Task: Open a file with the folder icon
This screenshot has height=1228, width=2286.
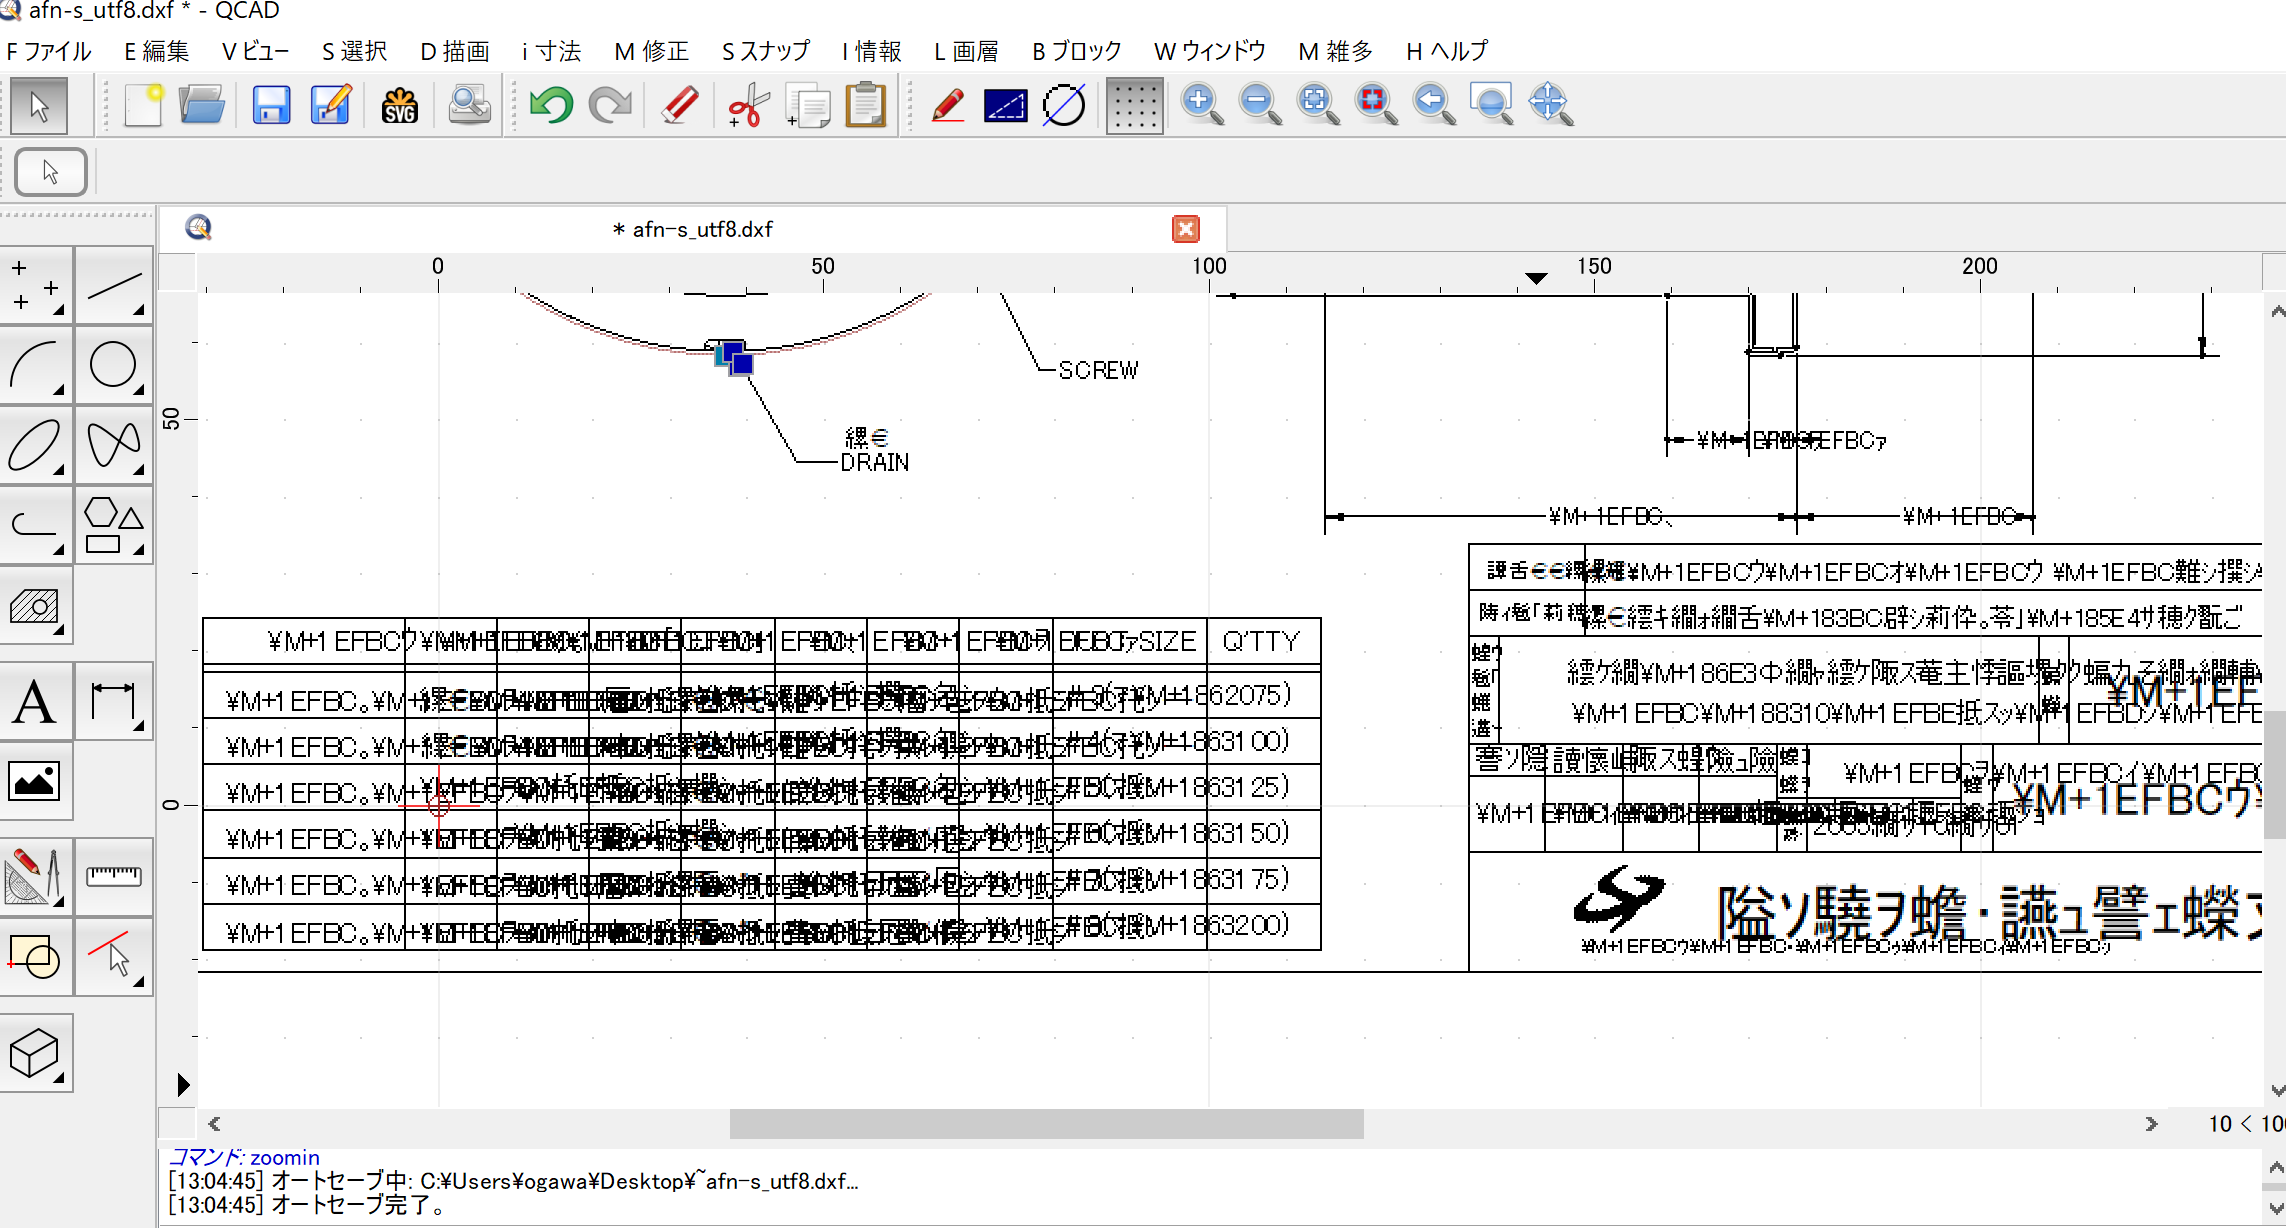Action: [201, 105]
